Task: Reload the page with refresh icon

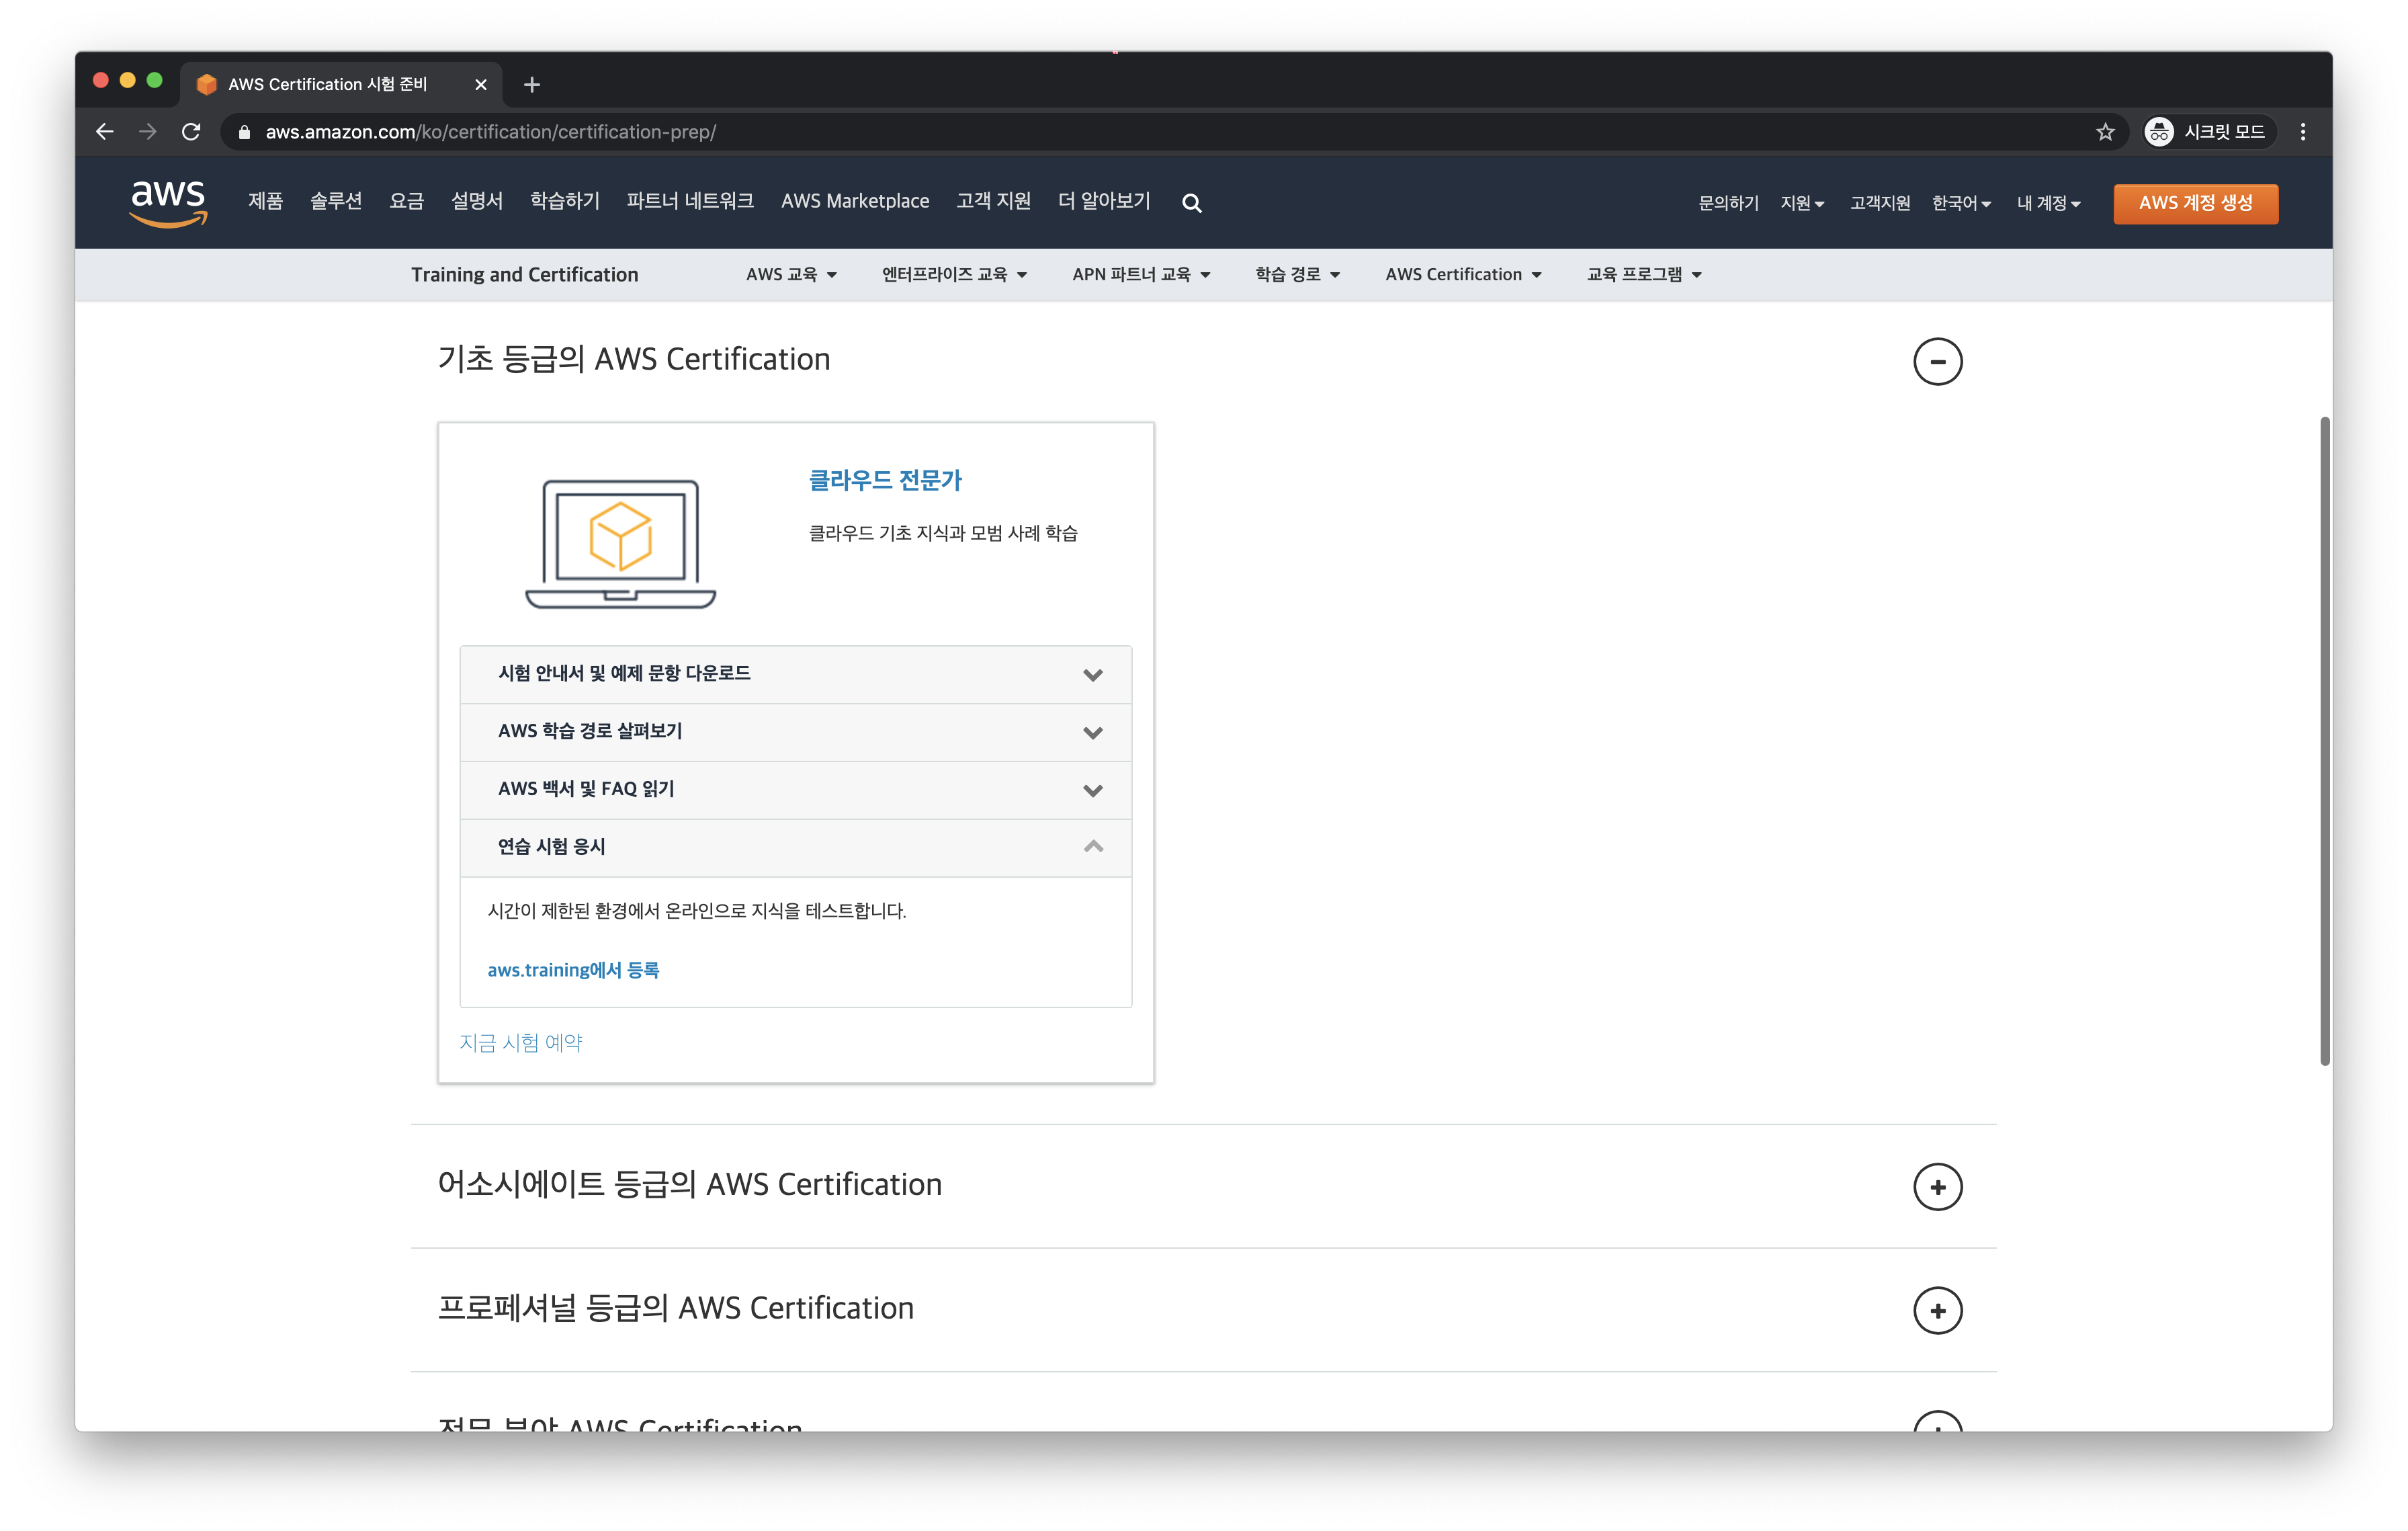Action: [191, 132]
